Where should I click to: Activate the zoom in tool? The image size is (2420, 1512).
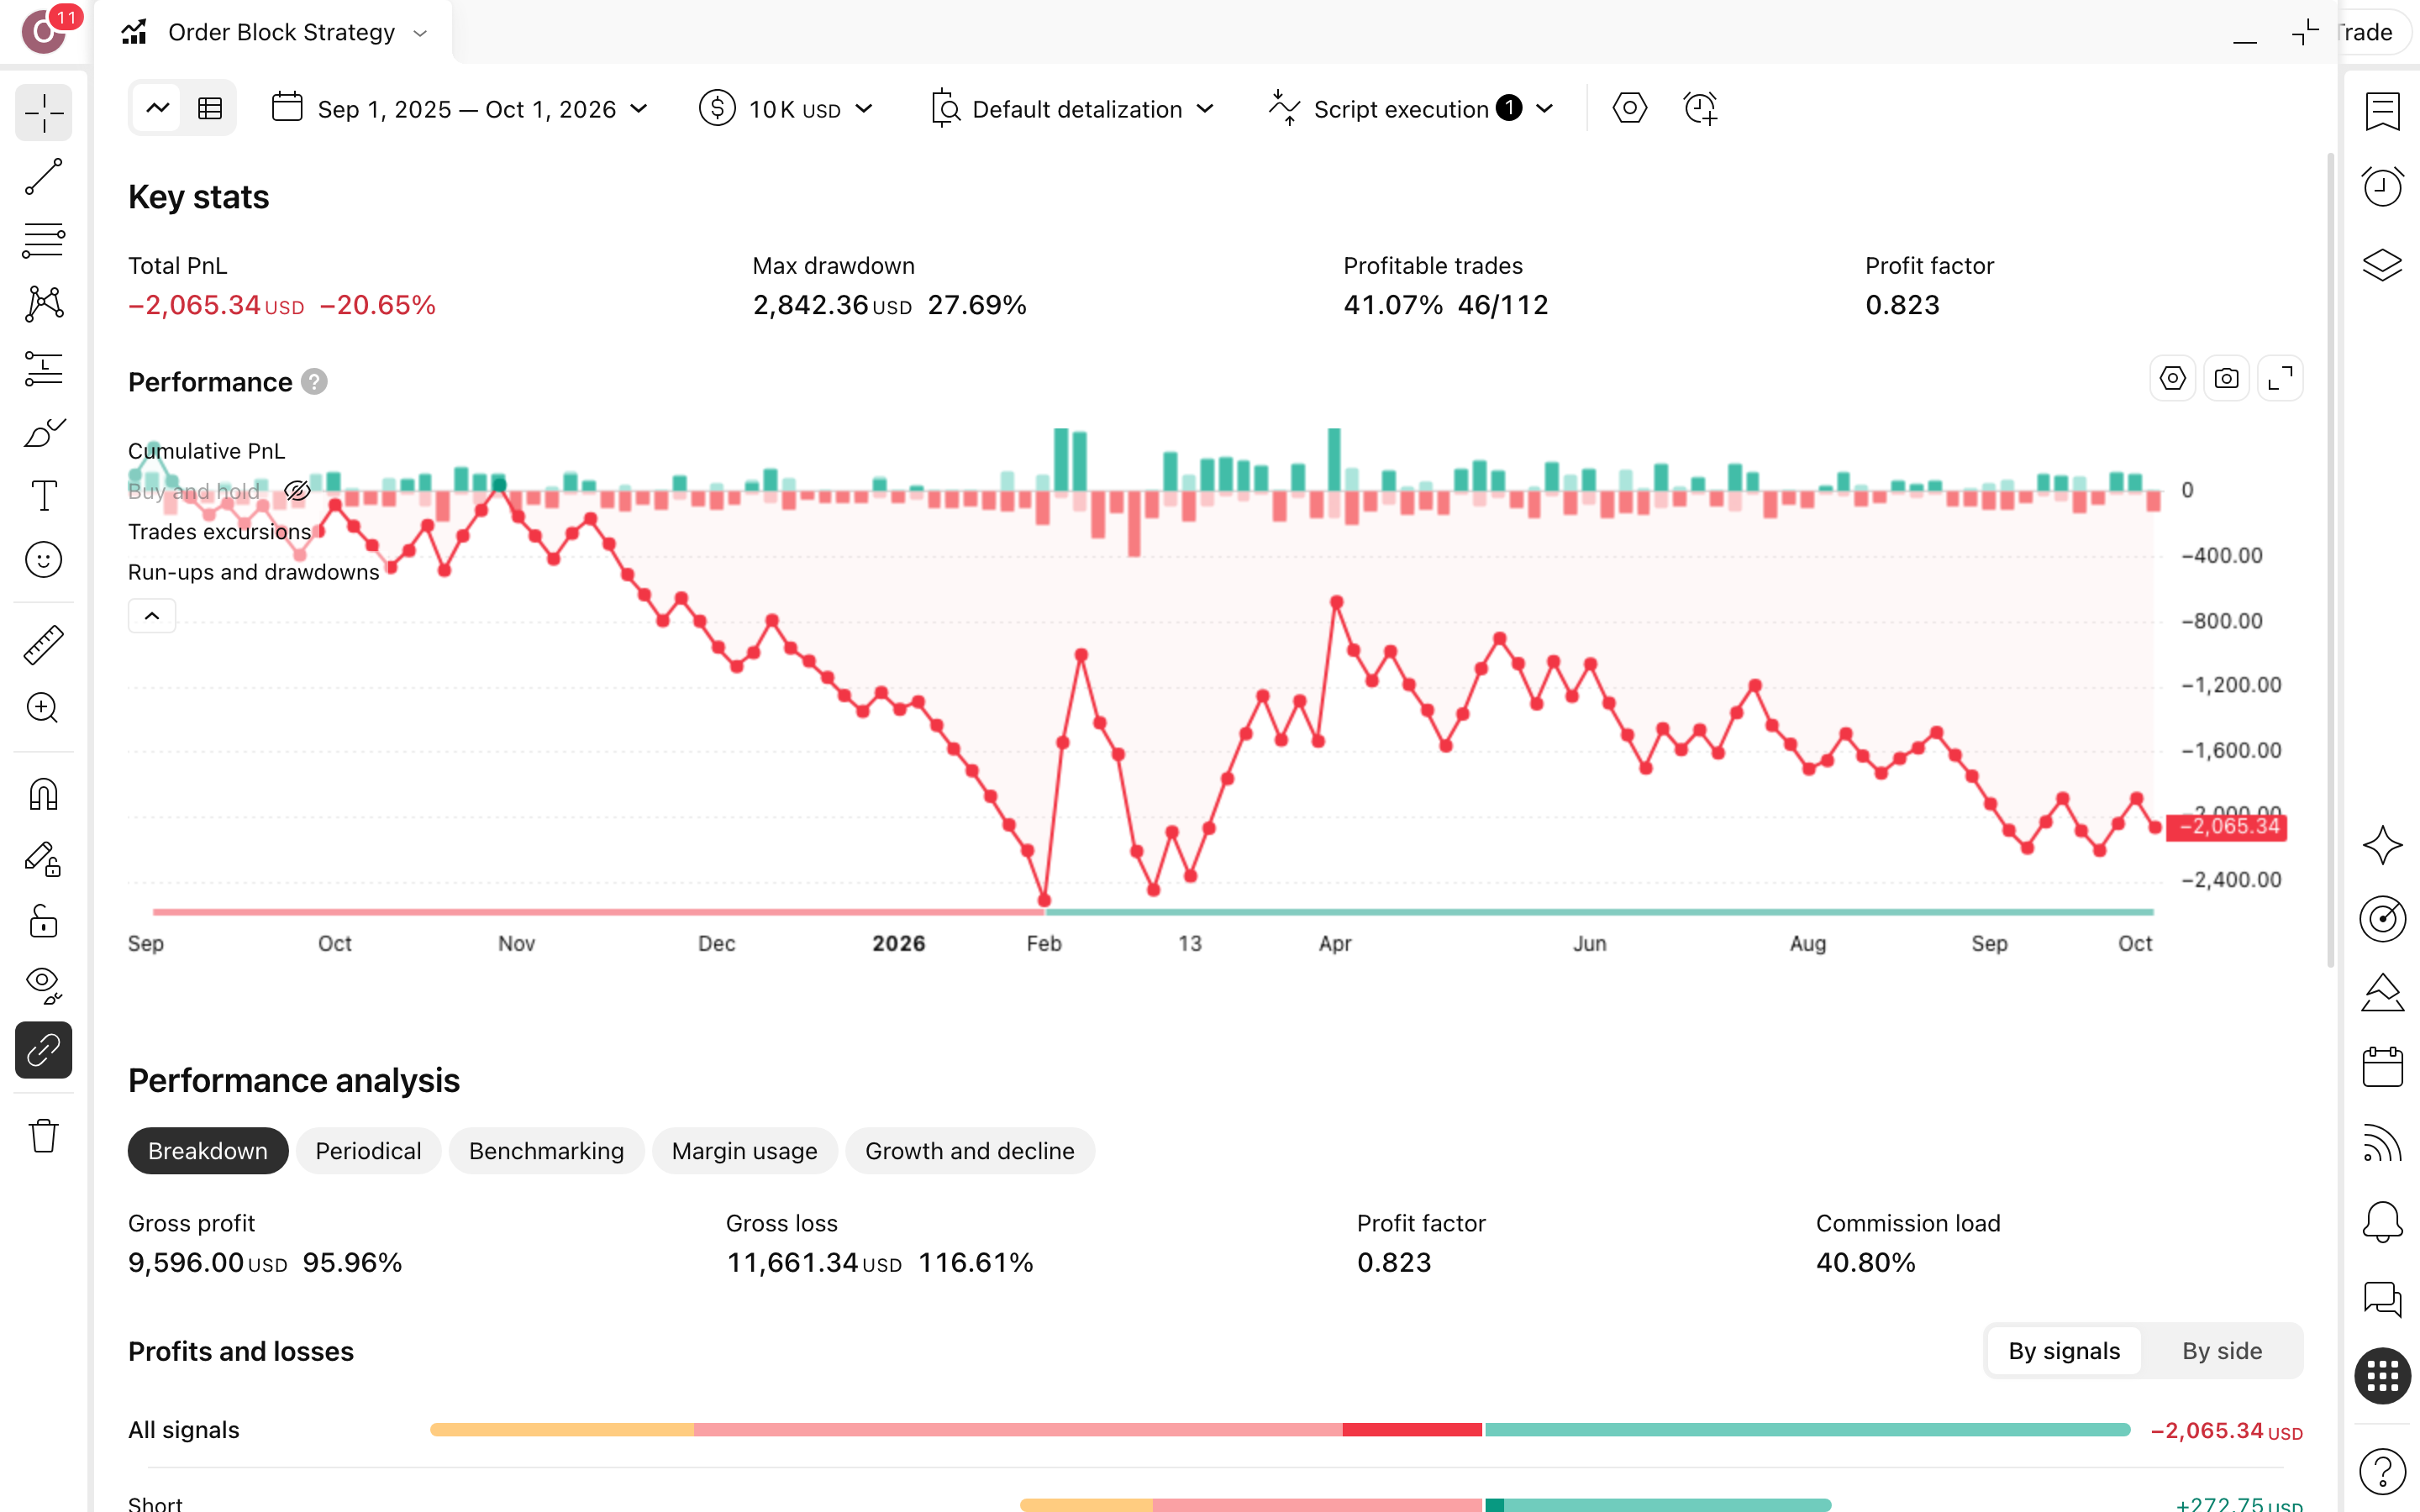[44, 708]
